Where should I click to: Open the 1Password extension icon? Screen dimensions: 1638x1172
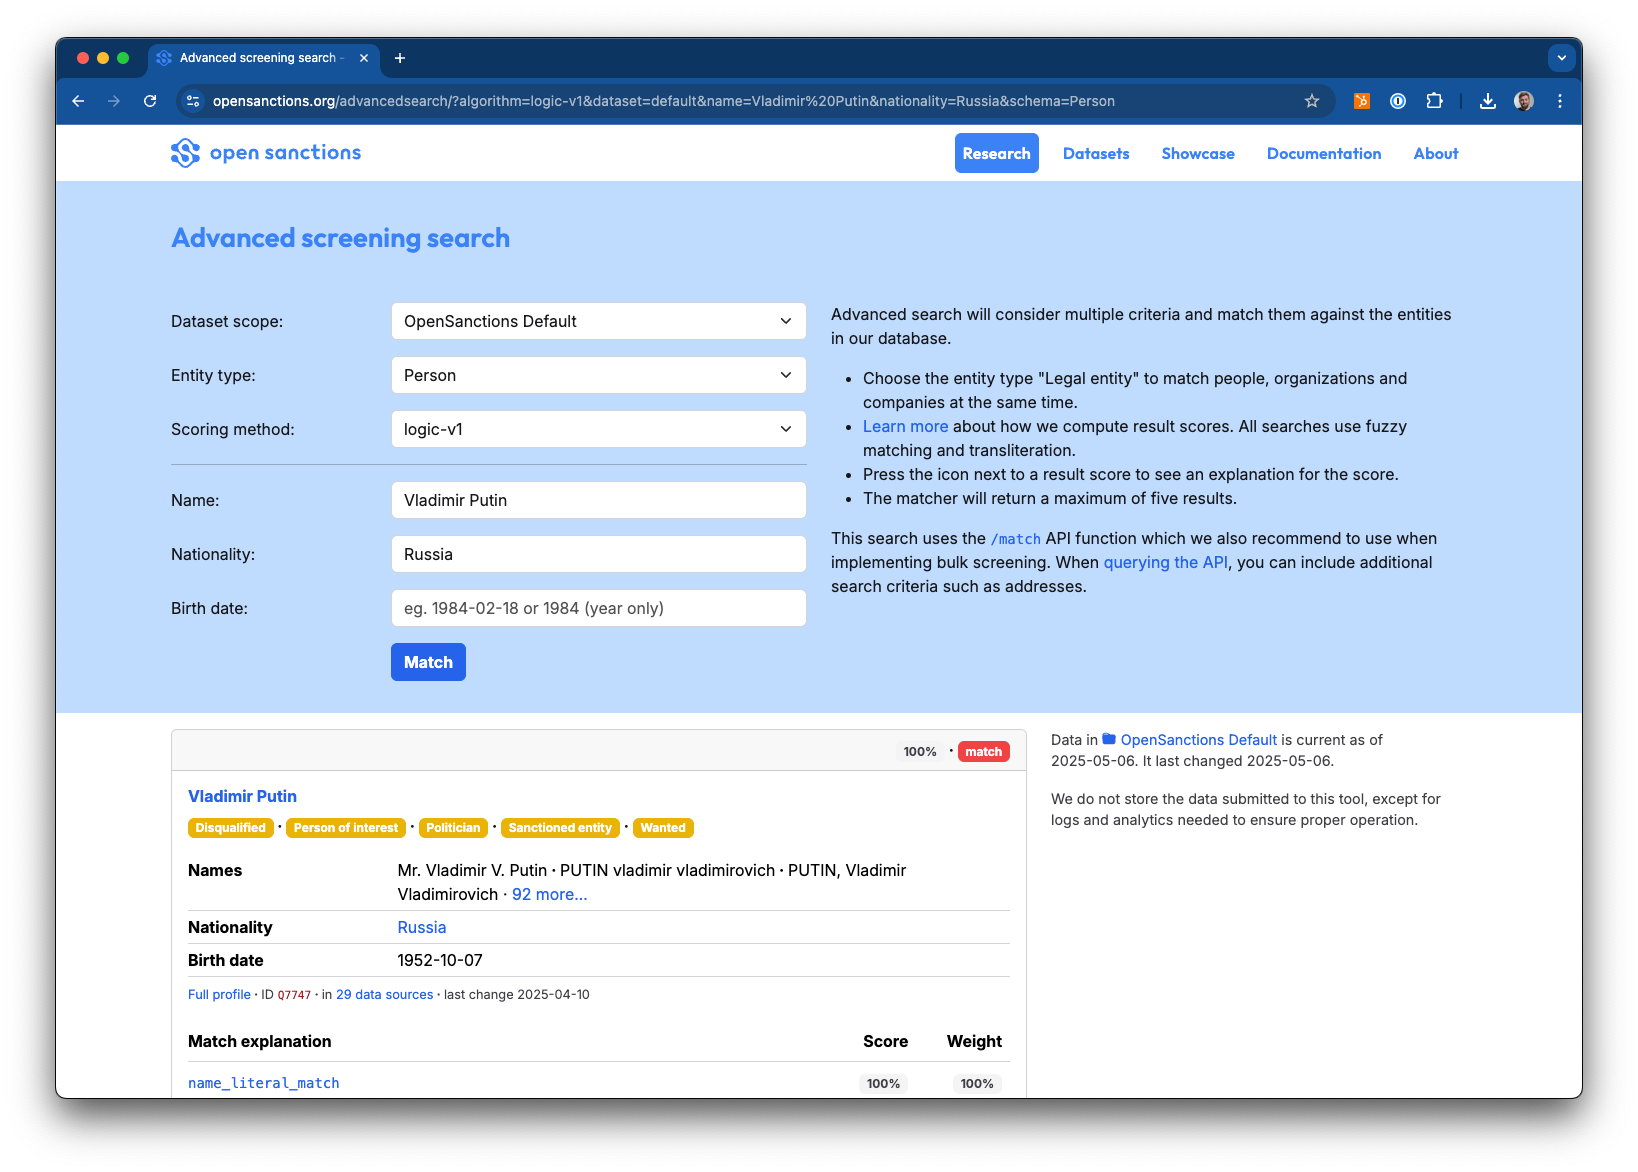point(1398,101)
